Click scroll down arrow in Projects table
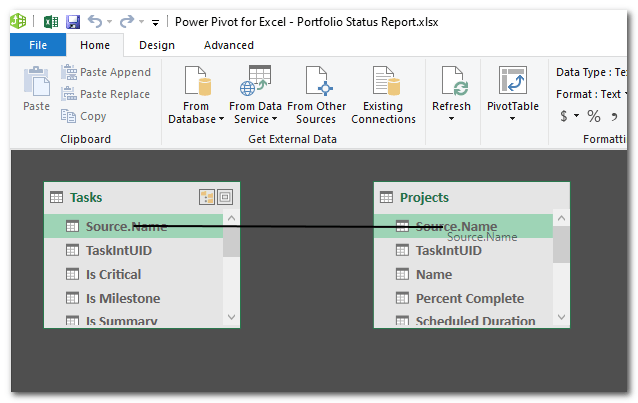Image resolution: width=638 pixels, height=403 pixels. click(562, 317)
